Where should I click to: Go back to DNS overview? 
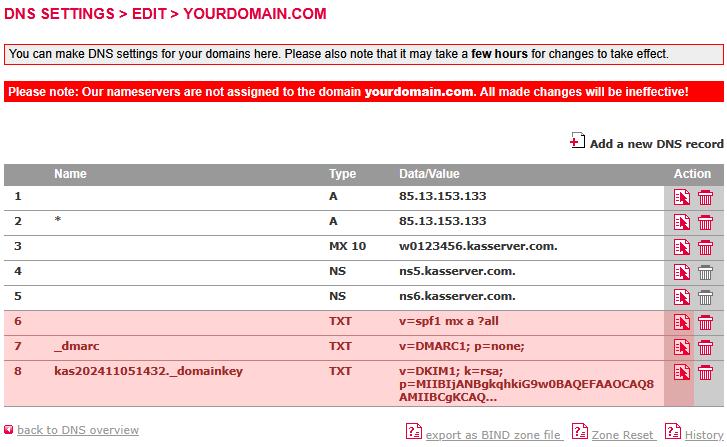(x=78, y=430)
